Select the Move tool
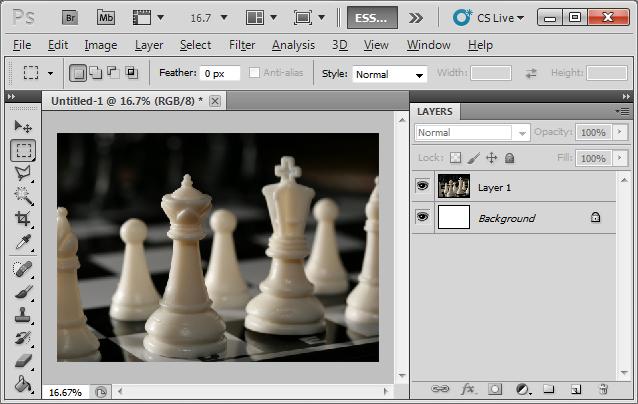Viewport: 638px width, 404px height. [x=23, y=127]
